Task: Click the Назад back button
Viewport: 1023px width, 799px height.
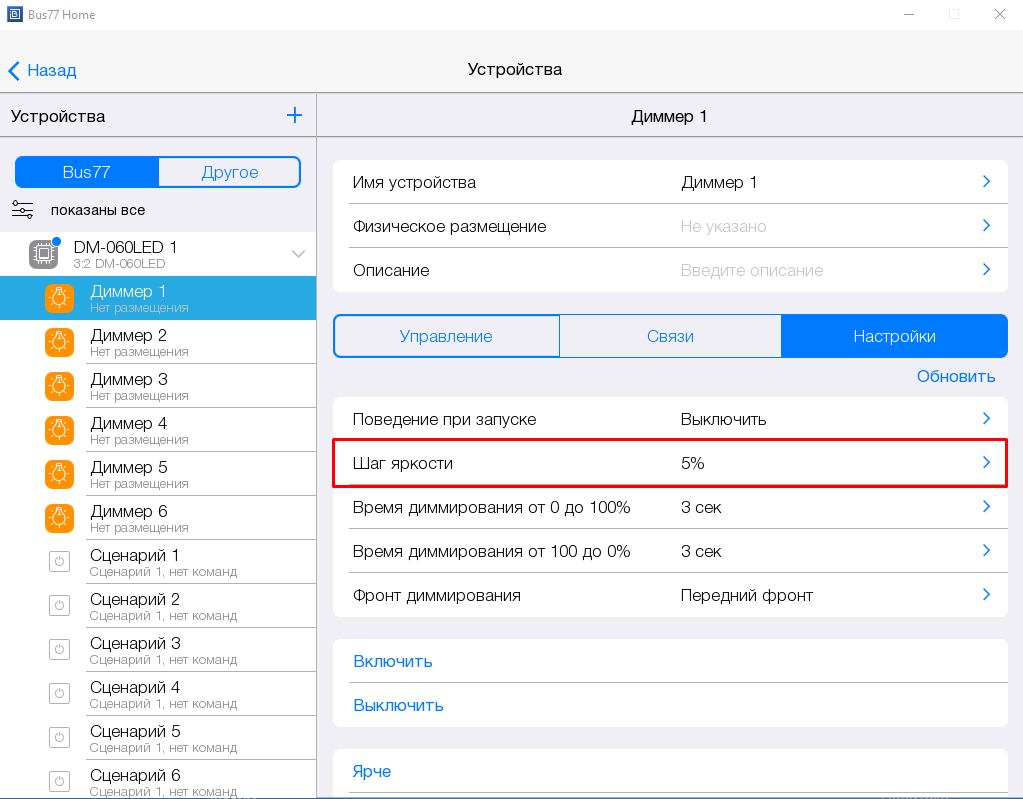Action: (x=42, y=70)
